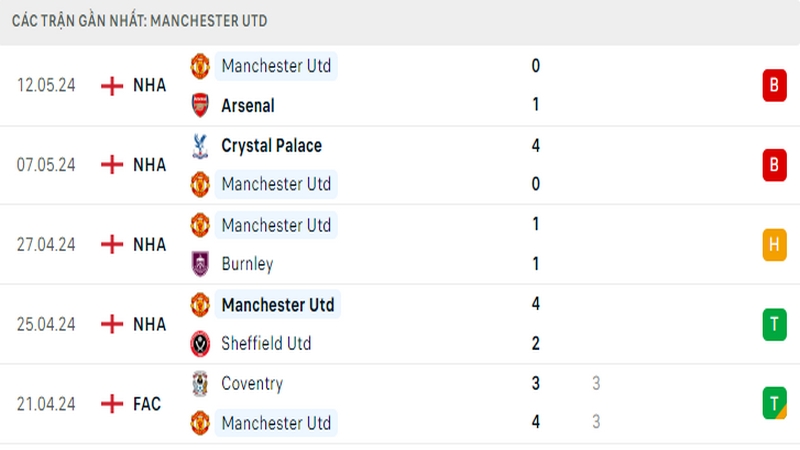Click the Coventry club crest icon
Viewport: 800px width, 450px height.
point(200,383)
